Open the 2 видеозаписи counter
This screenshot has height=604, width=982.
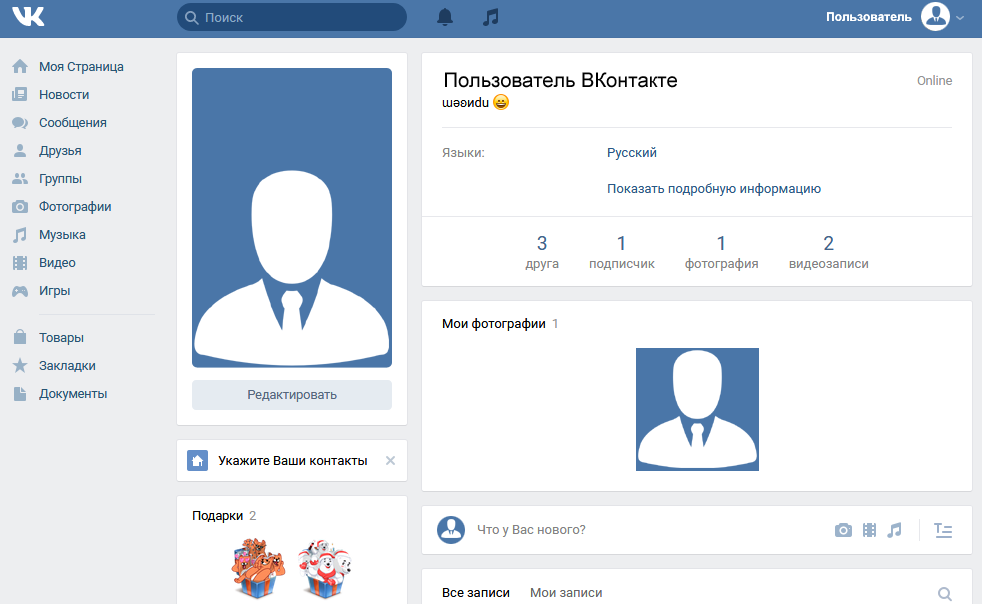point(829,252)
